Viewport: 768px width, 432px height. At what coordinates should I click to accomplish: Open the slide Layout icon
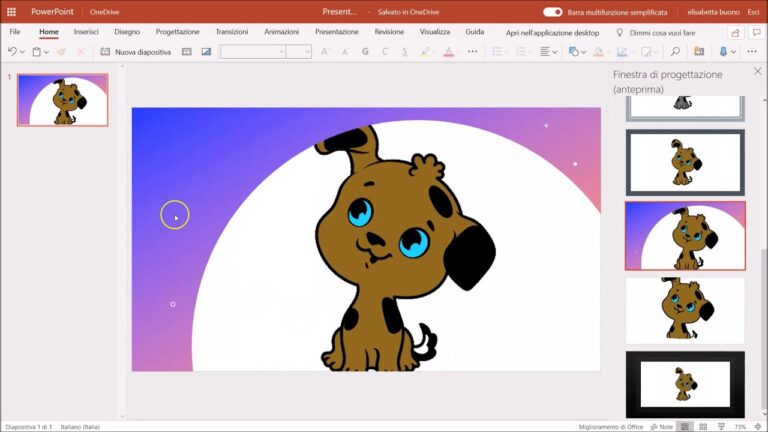187,51
